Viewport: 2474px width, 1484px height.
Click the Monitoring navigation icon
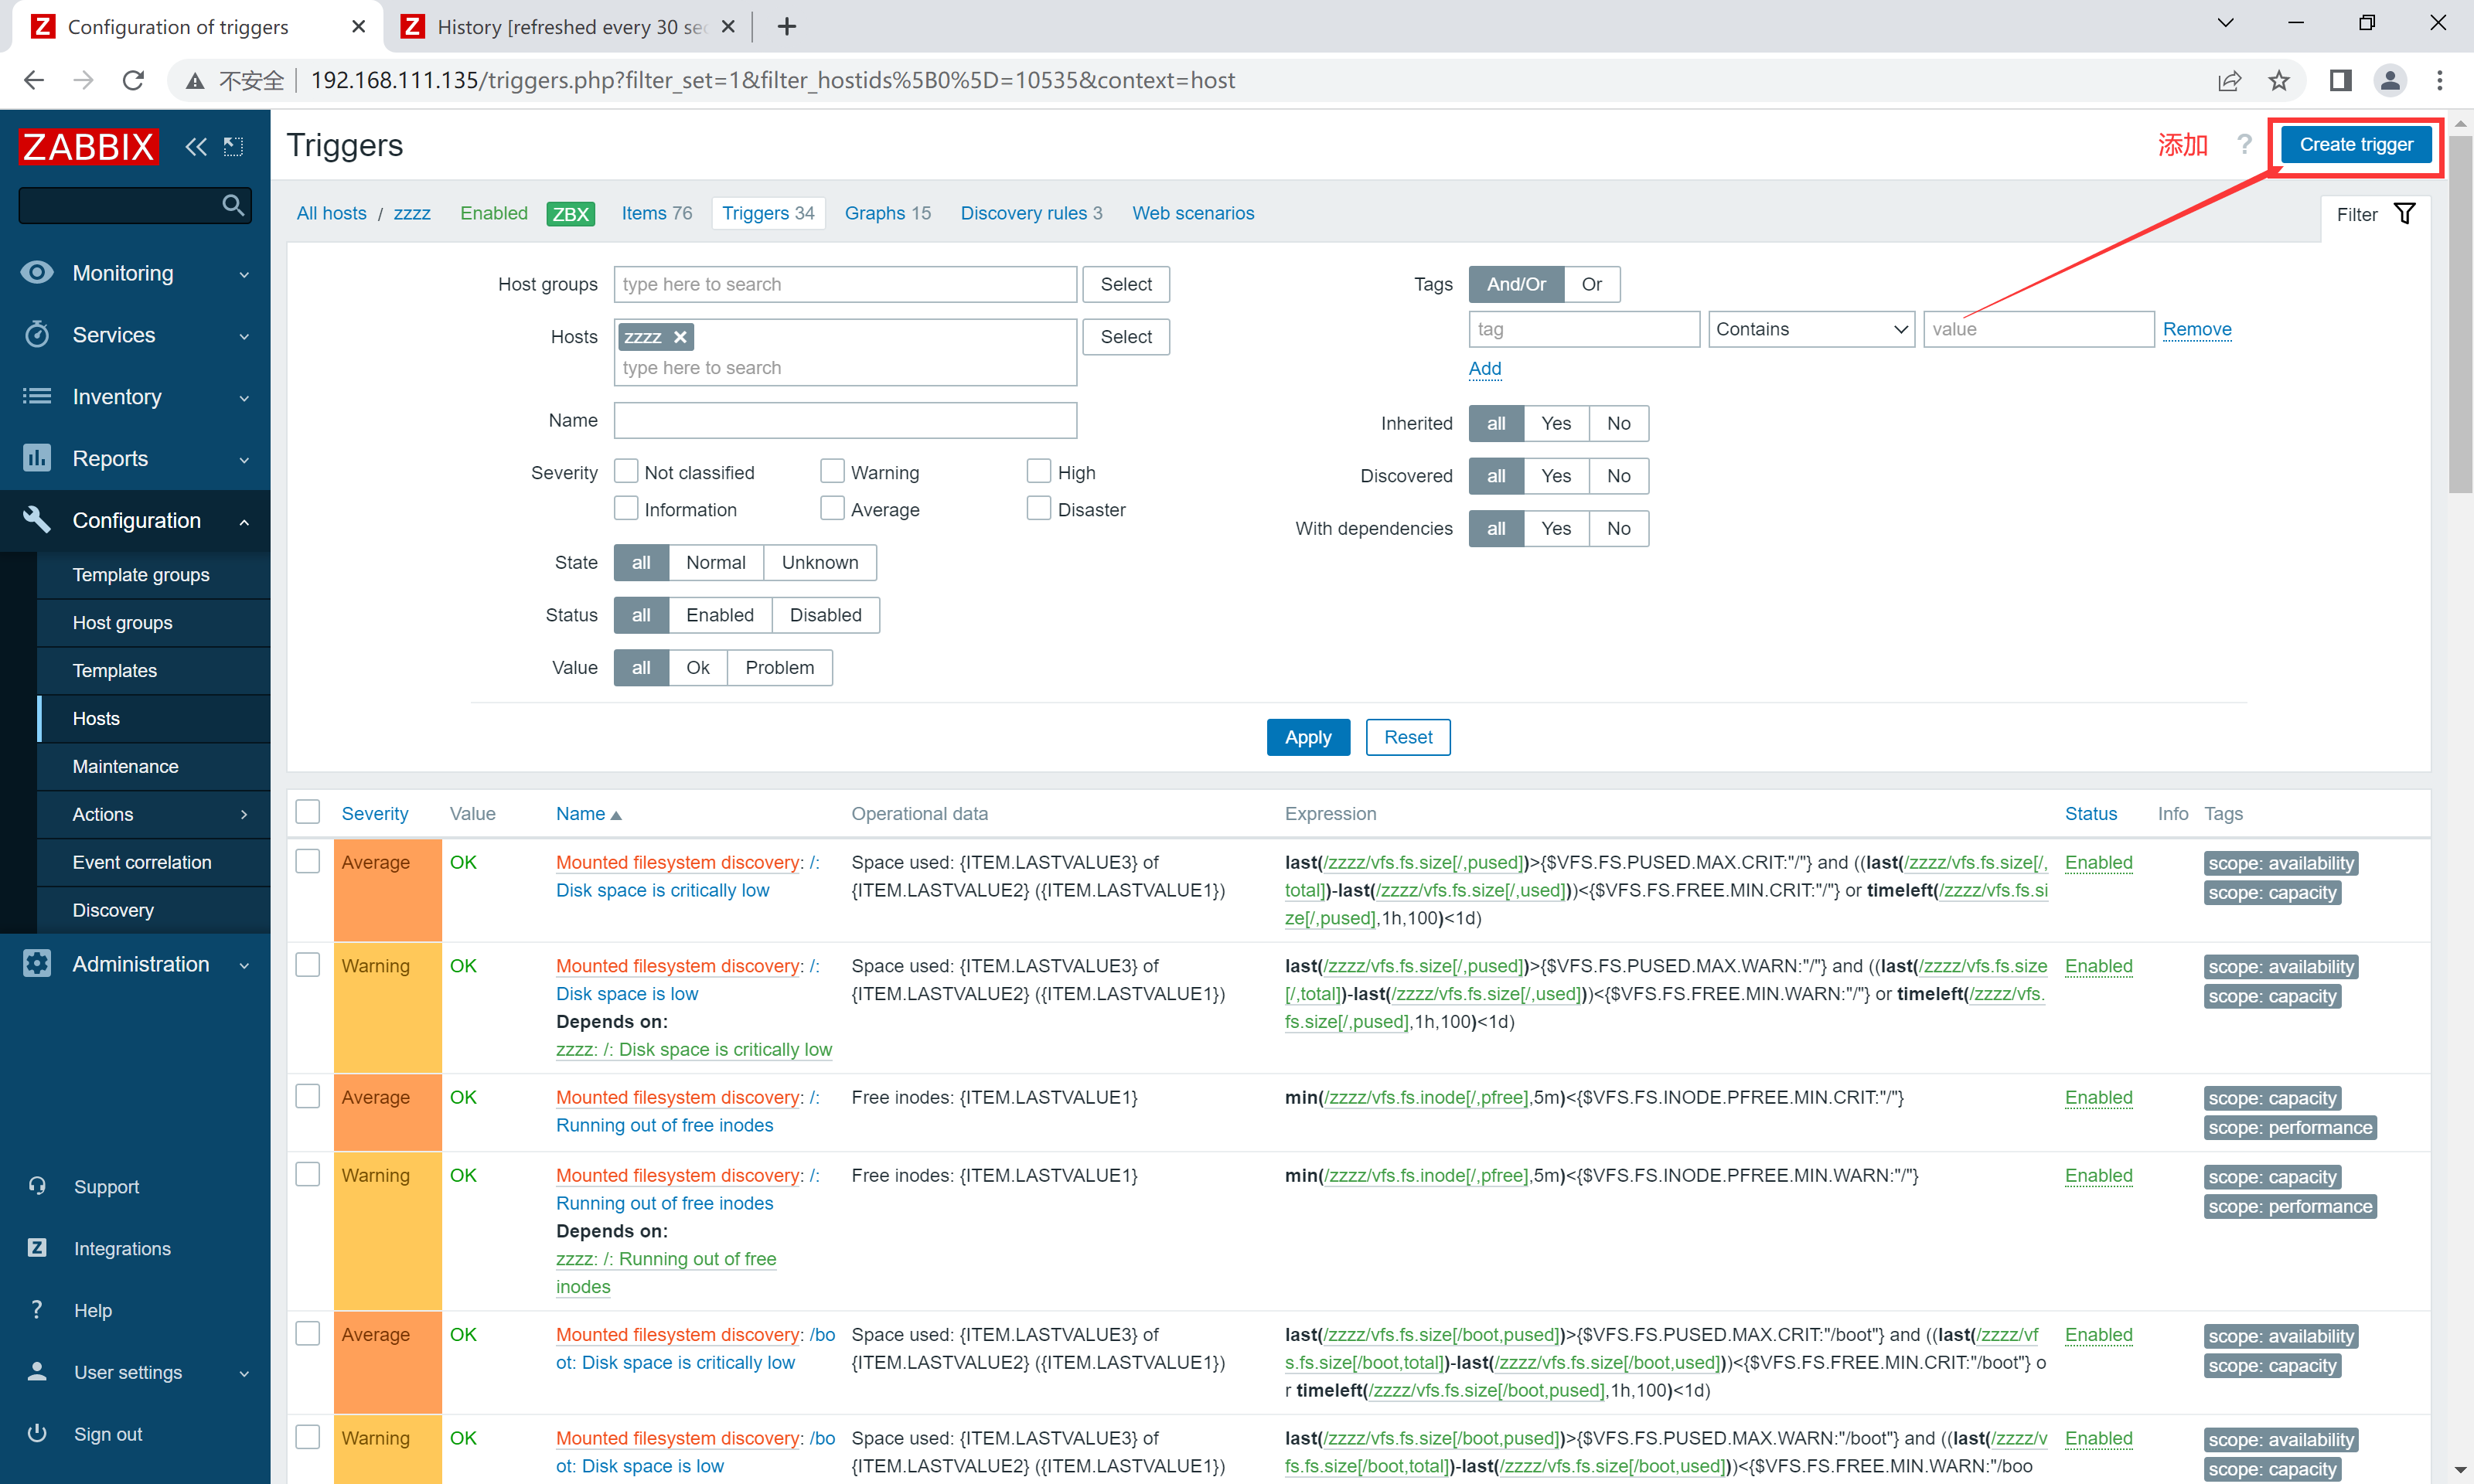click(37, 272)
